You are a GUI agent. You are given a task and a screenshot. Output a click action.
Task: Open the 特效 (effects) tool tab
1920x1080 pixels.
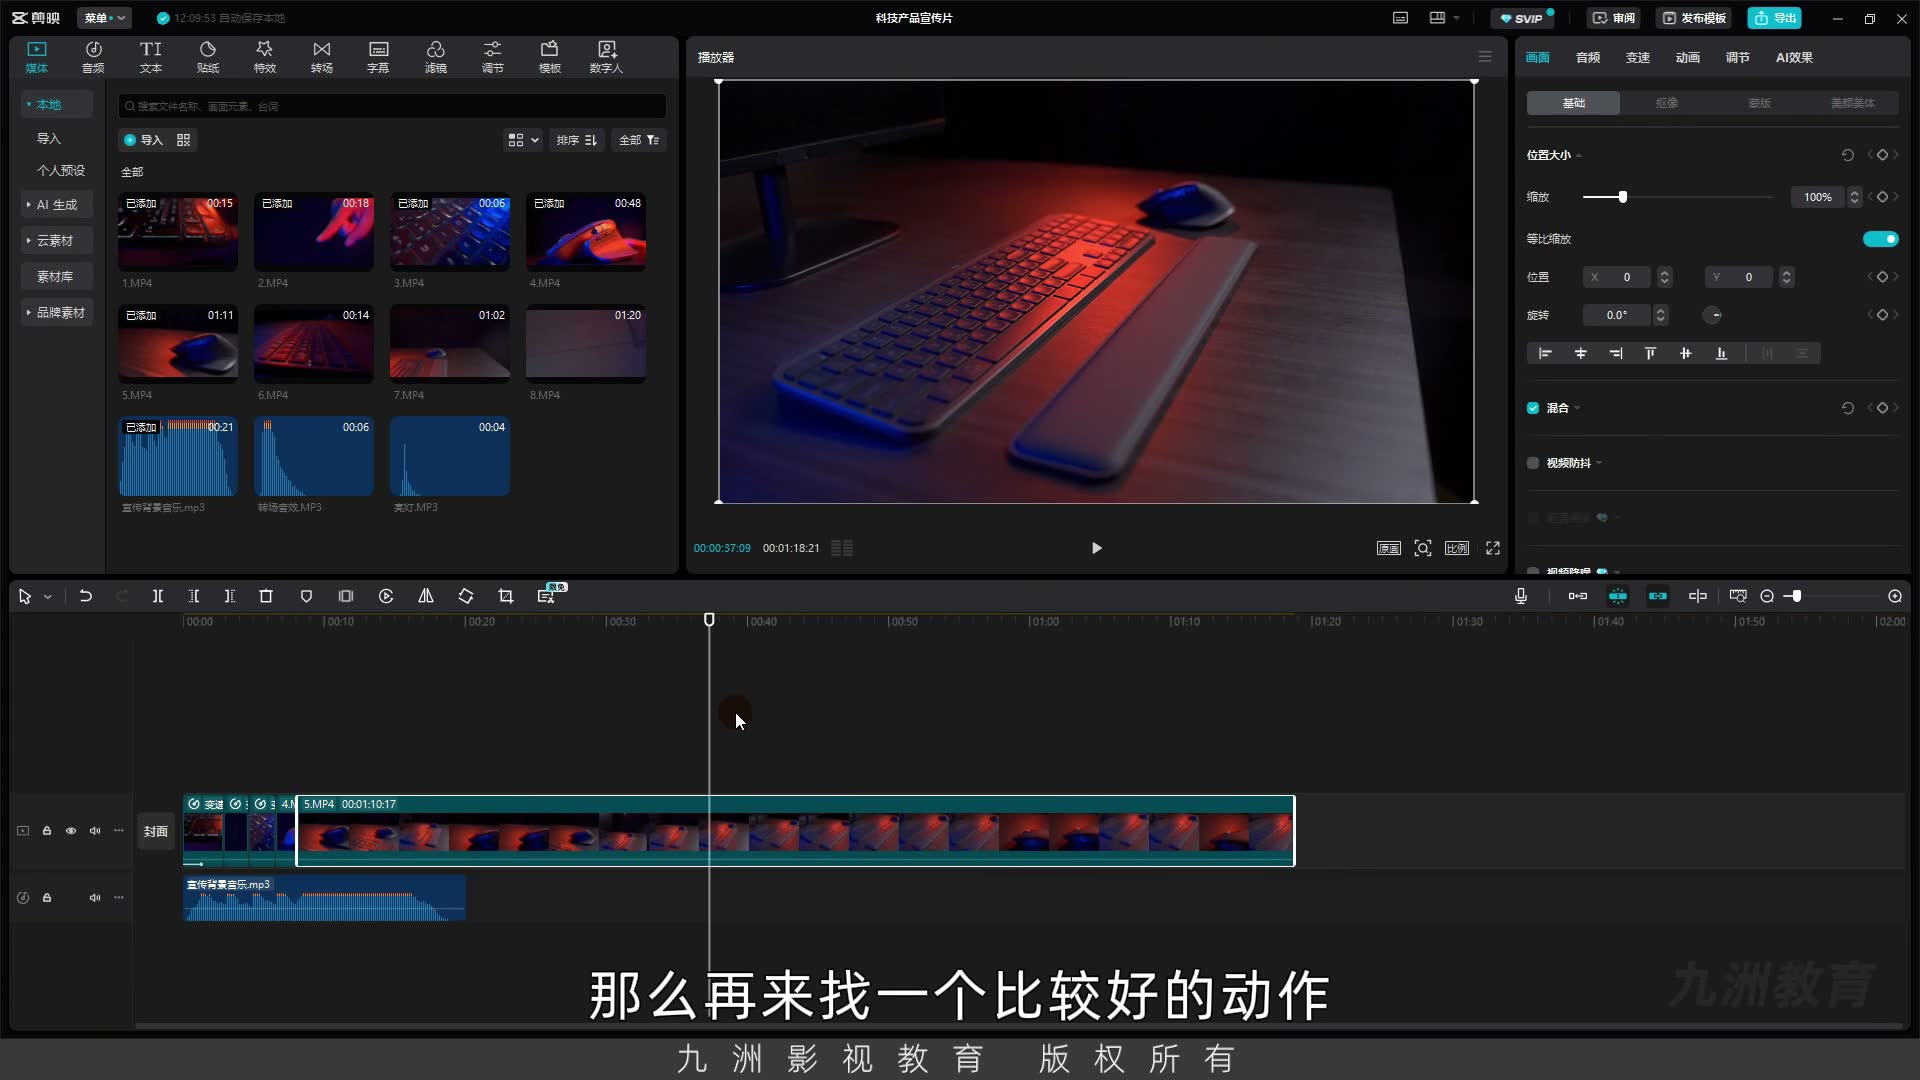(x=264, y=57)
